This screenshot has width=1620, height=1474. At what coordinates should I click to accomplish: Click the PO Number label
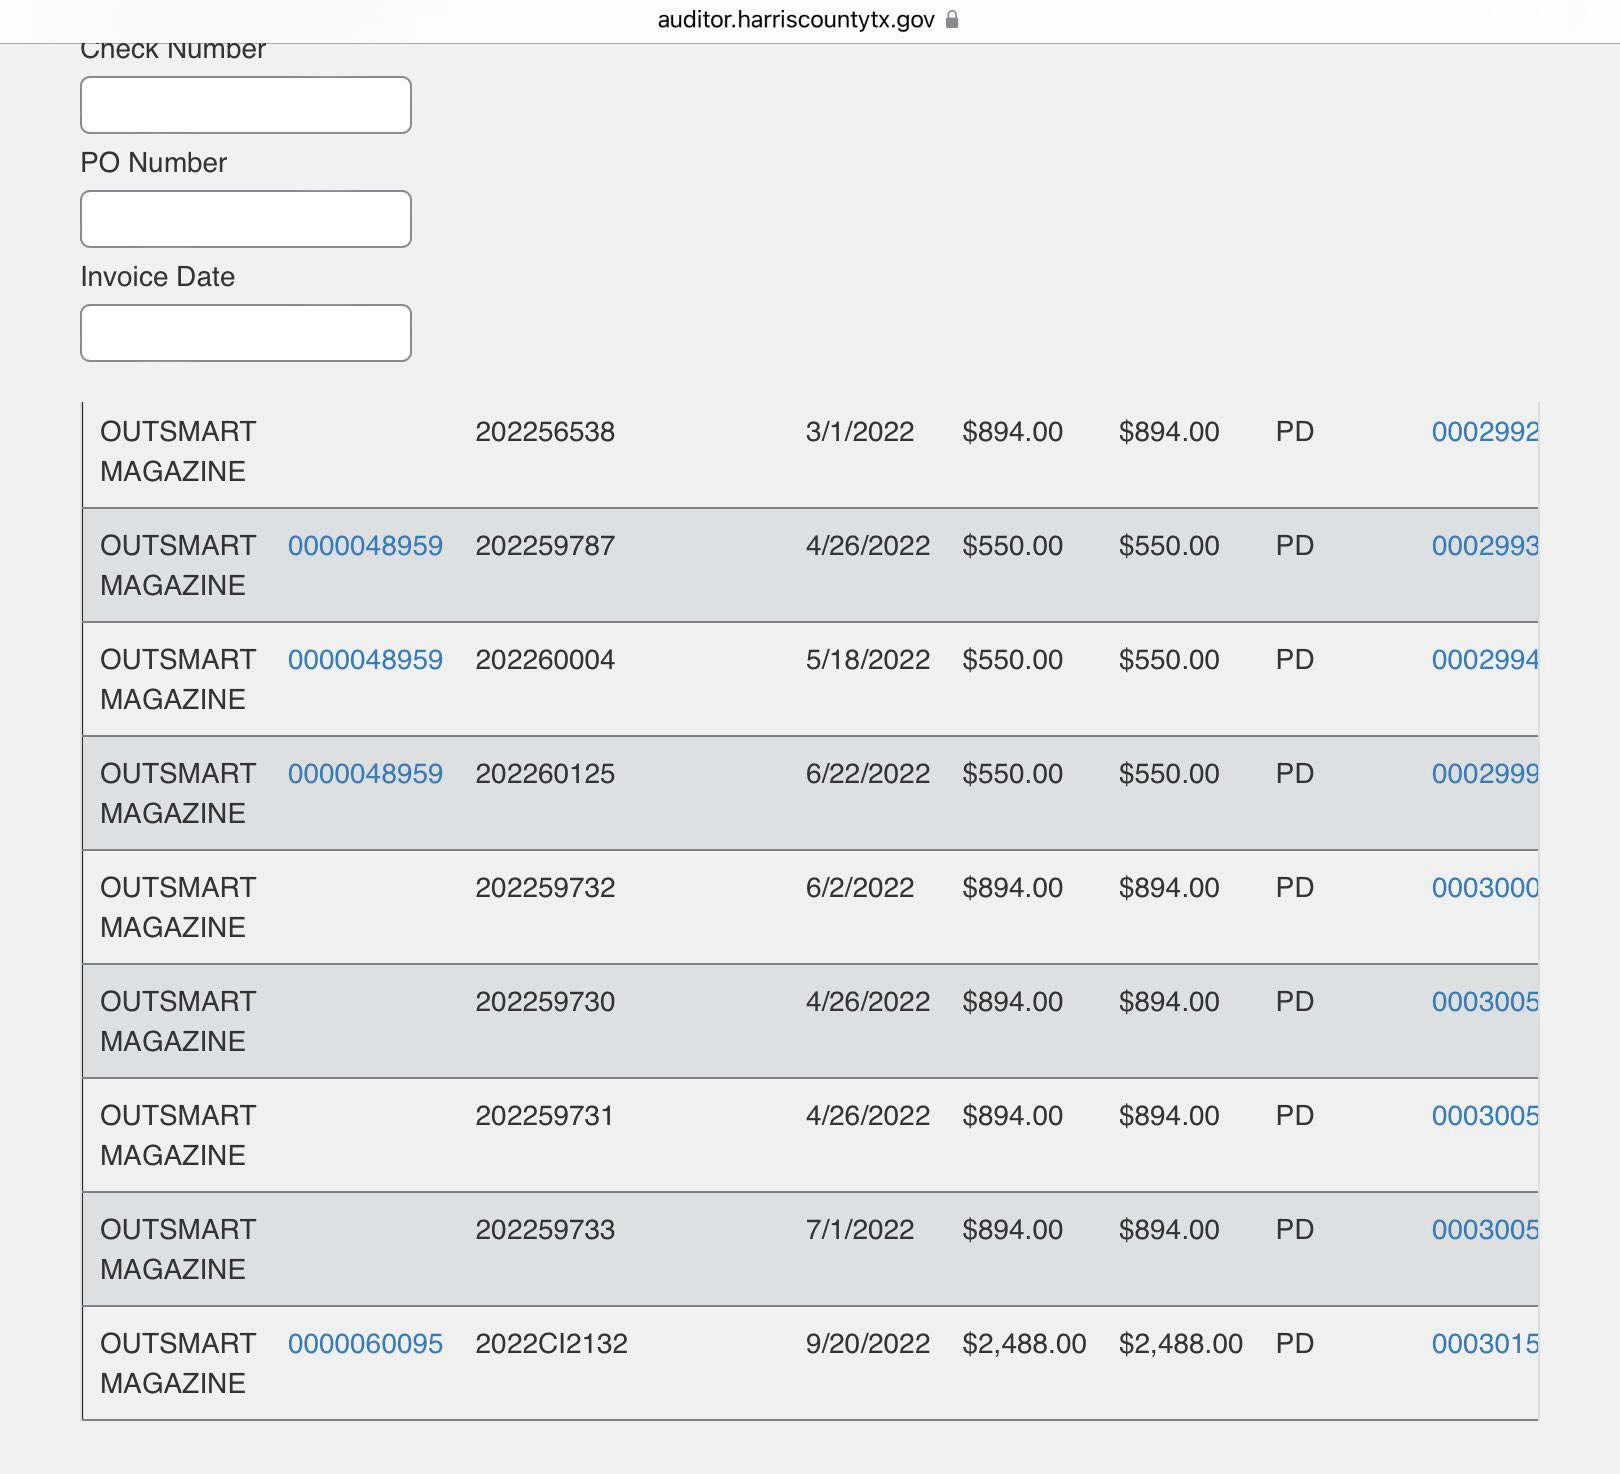[154, 163]
